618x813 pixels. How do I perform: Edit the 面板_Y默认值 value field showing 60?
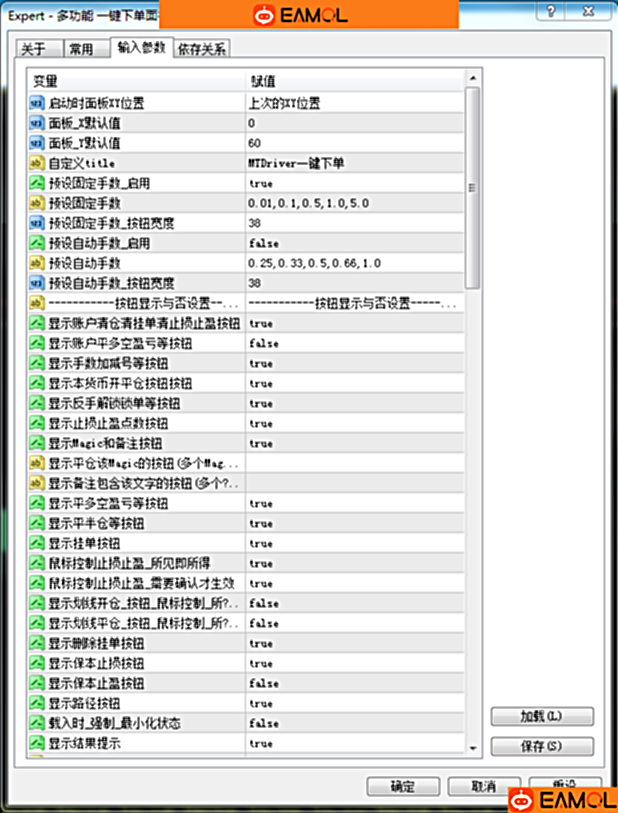click(x=355, y=143)
